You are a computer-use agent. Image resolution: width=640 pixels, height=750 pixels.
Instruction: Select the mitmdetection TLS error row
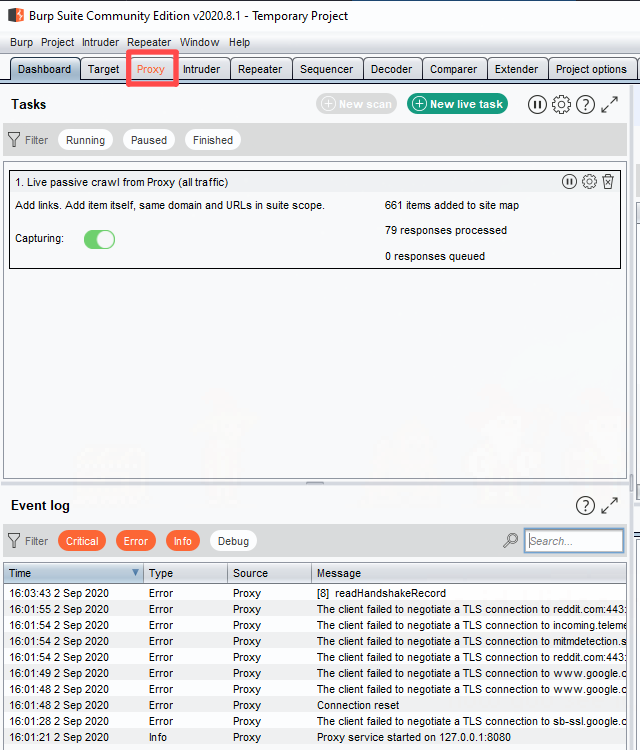pyautogui.click(x=315, y=641)
